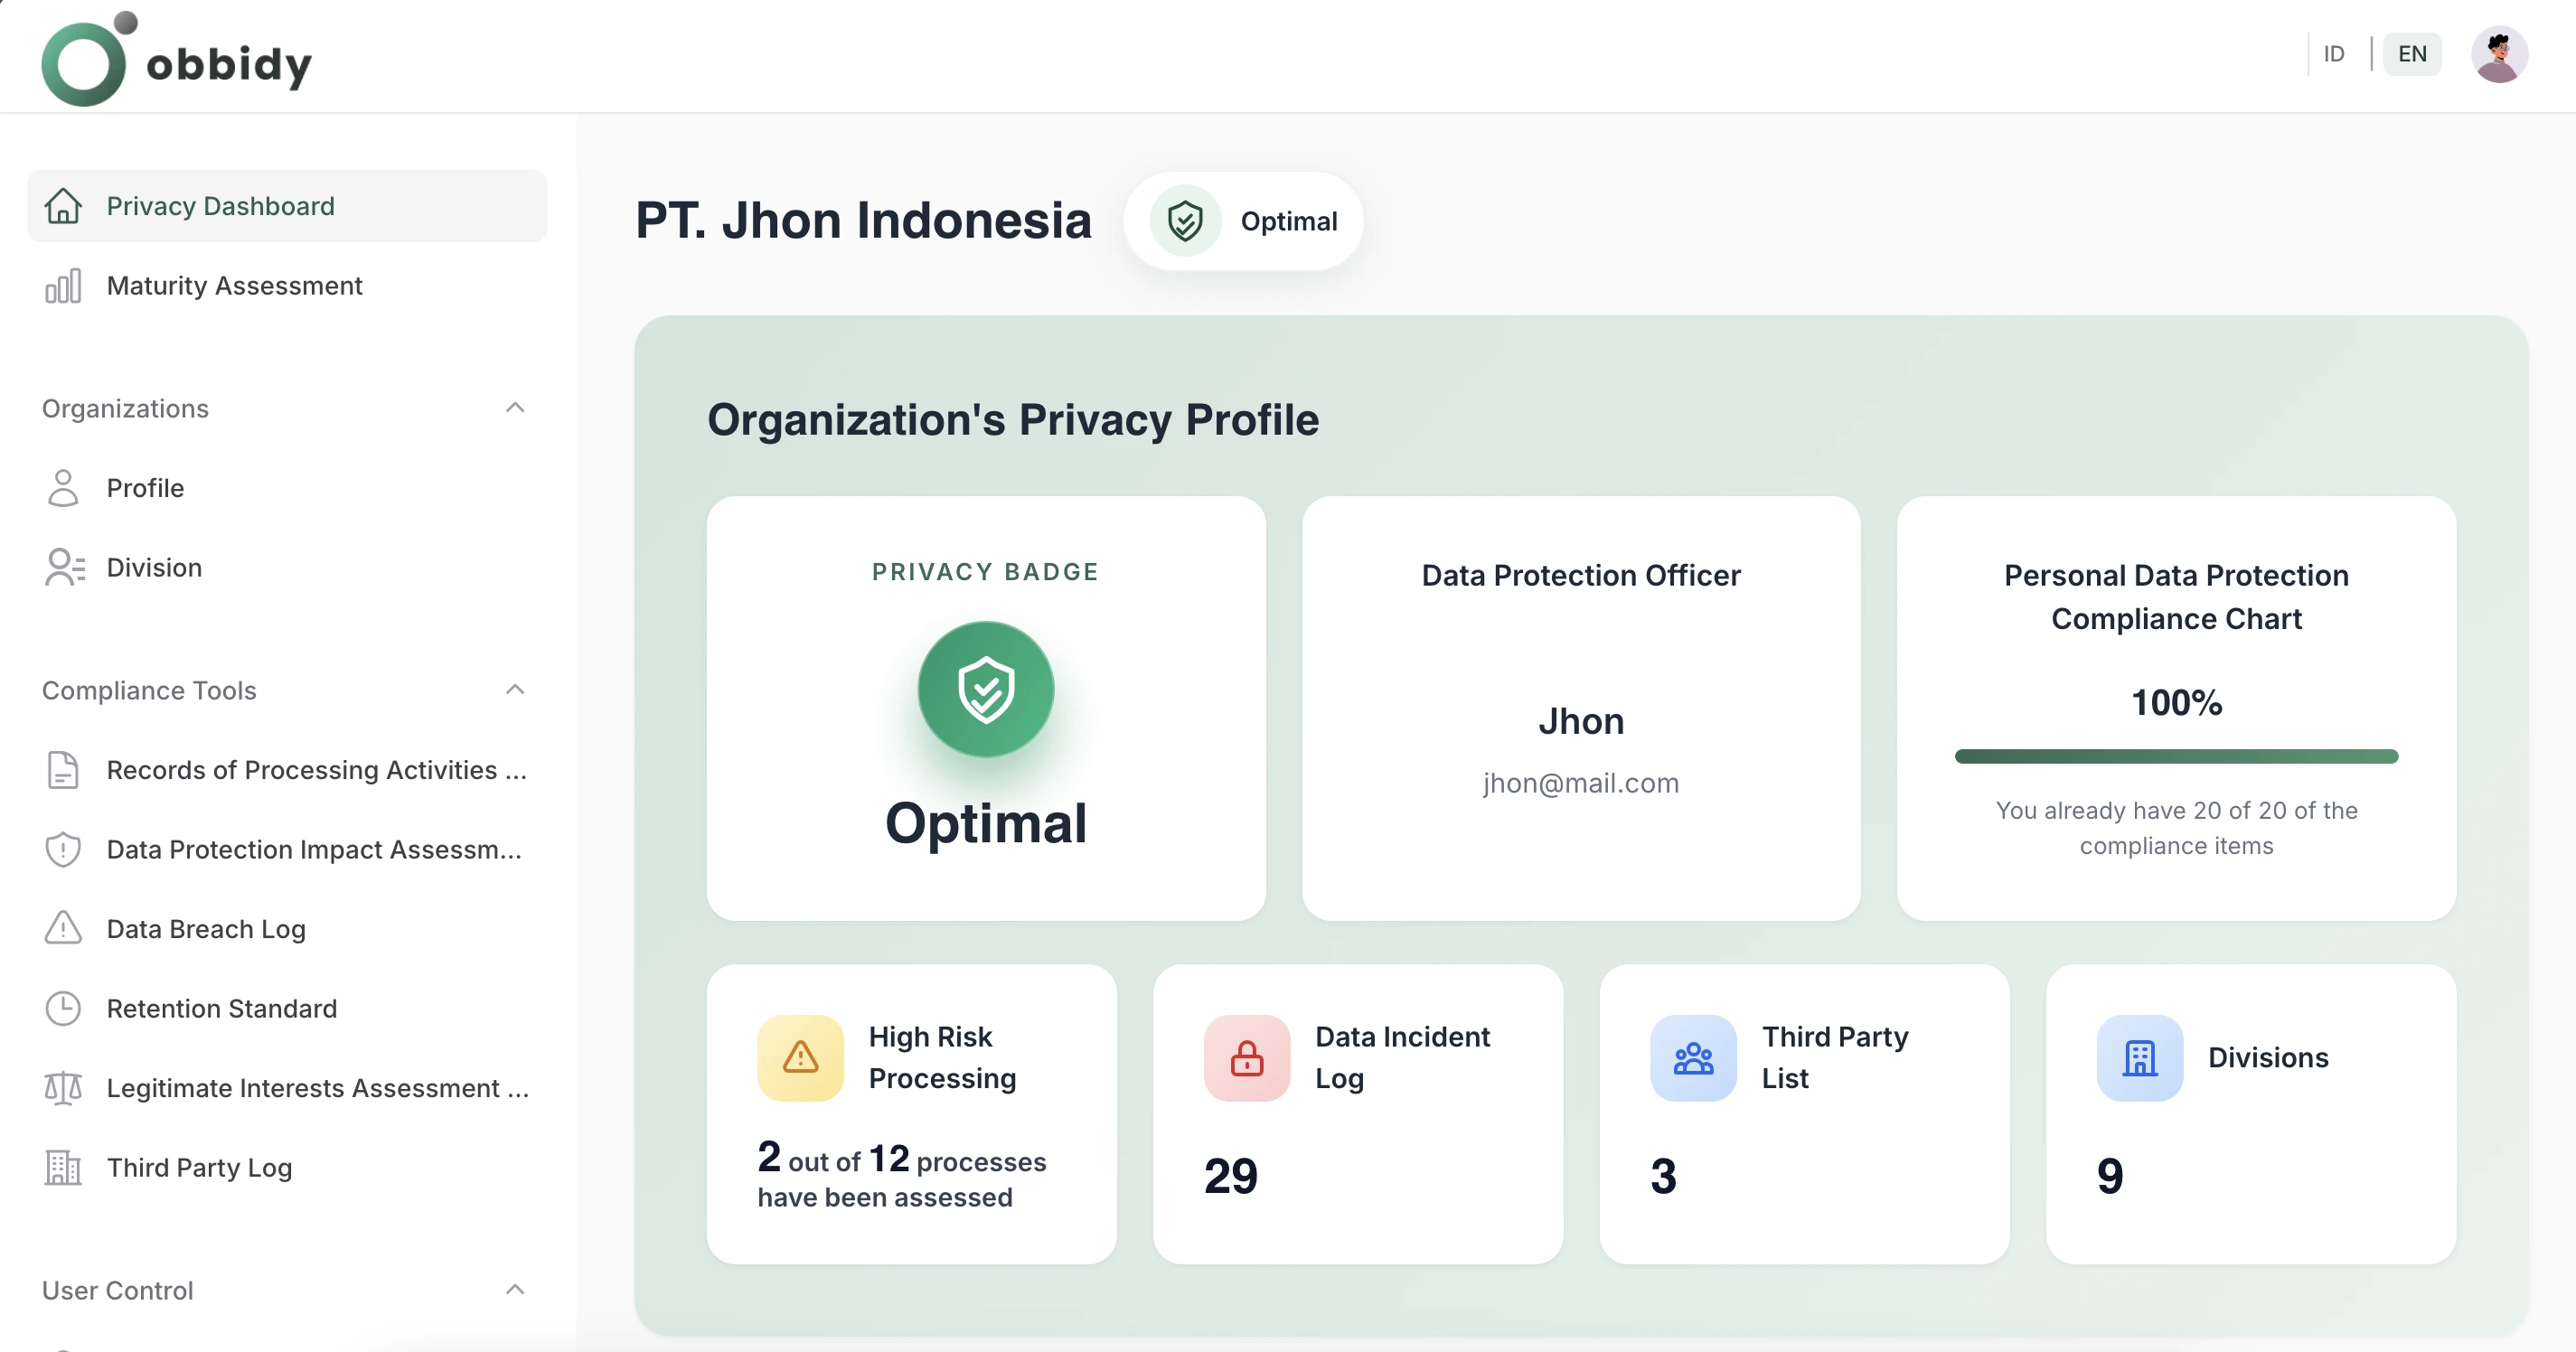The image size is (2576, 1352).
Task: Click the Maturity Assessment chart icon
Action: tap(64, 286)
